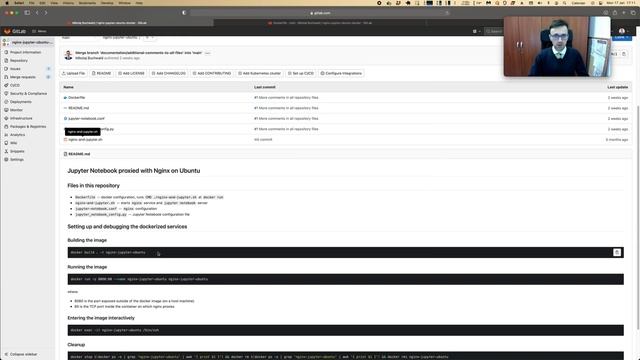The image size is (640, 360).
Task: Open the Bookmarks menu
Action: [87, 3]
